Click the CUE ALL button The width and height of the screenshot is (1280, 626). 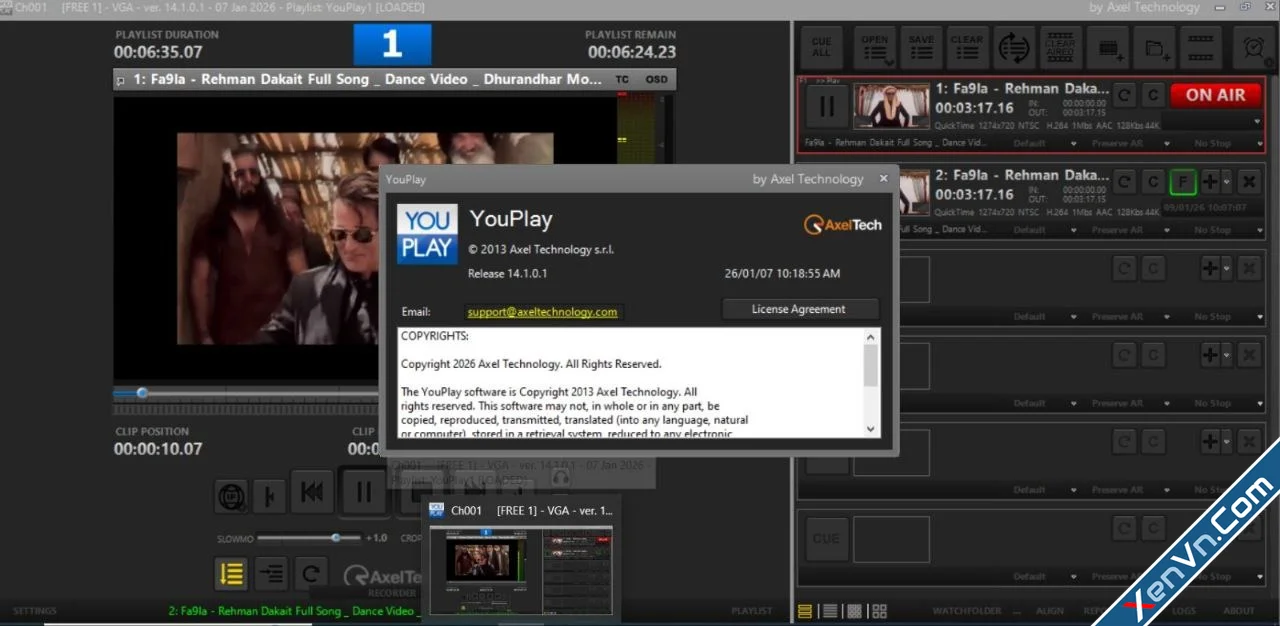(x=822, y=47)
